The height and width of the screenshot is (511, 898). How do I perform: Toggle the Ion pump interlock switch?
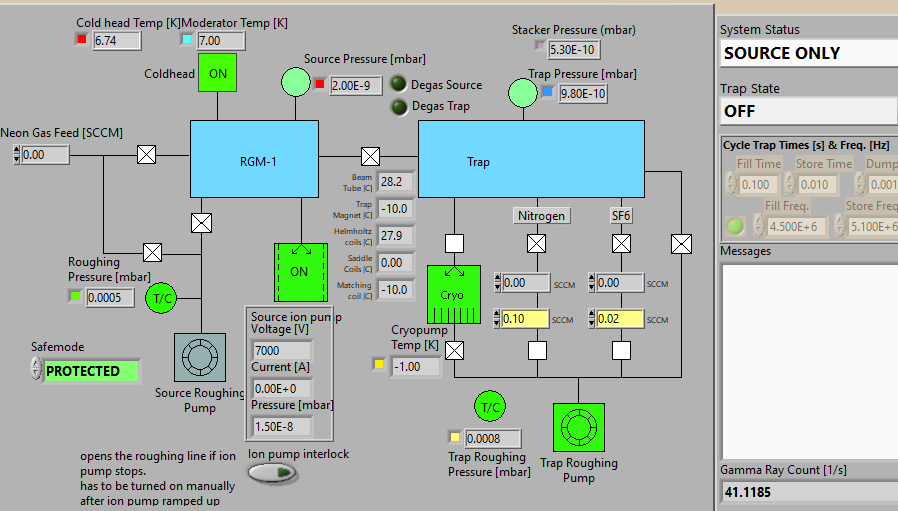(x=272, y=473)
